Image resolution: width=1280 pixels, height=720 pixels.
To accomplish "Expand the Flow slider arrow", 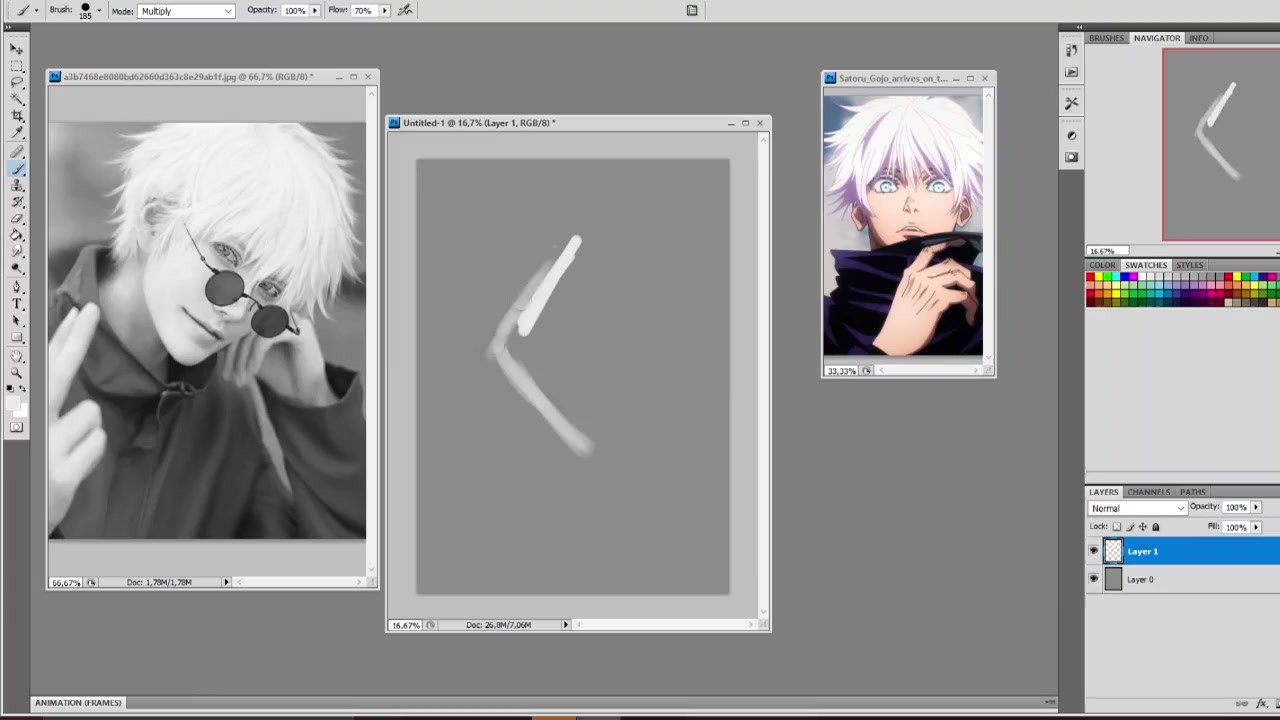I will tap(384, 10).
